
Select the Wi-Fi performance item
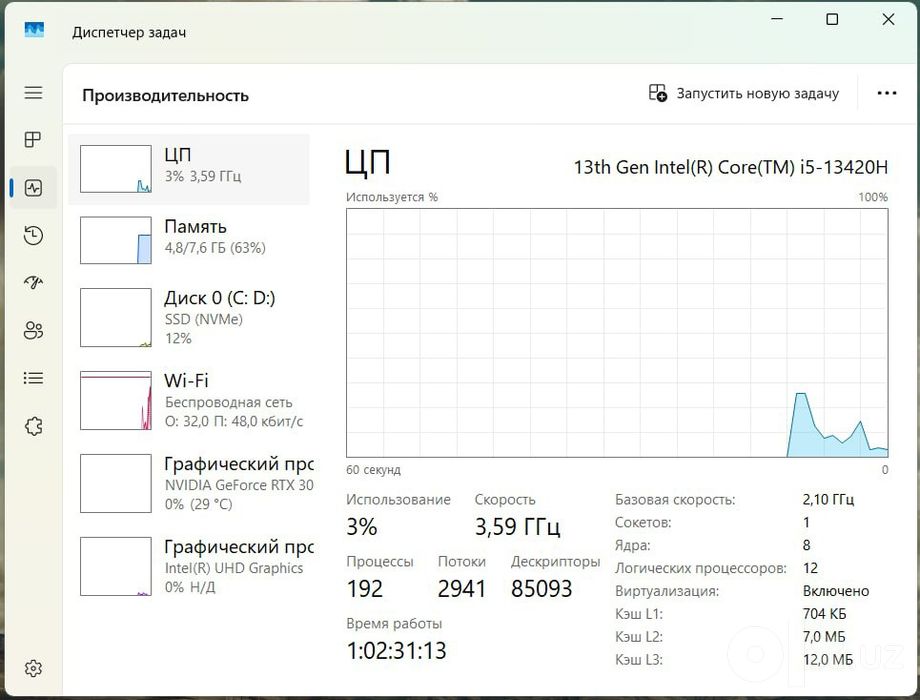click(x=189, y=400)
